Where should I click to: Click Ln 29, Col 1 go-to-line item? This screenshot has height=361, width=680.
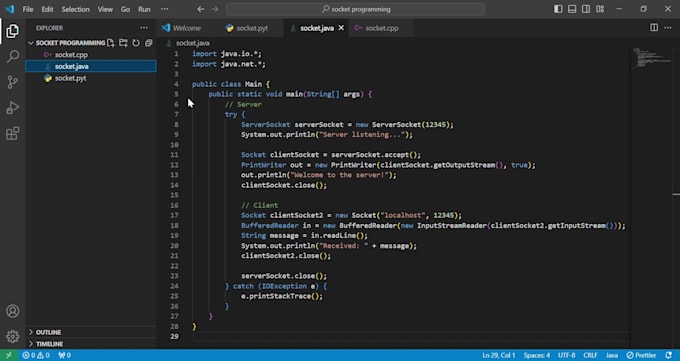coord(499,355)
